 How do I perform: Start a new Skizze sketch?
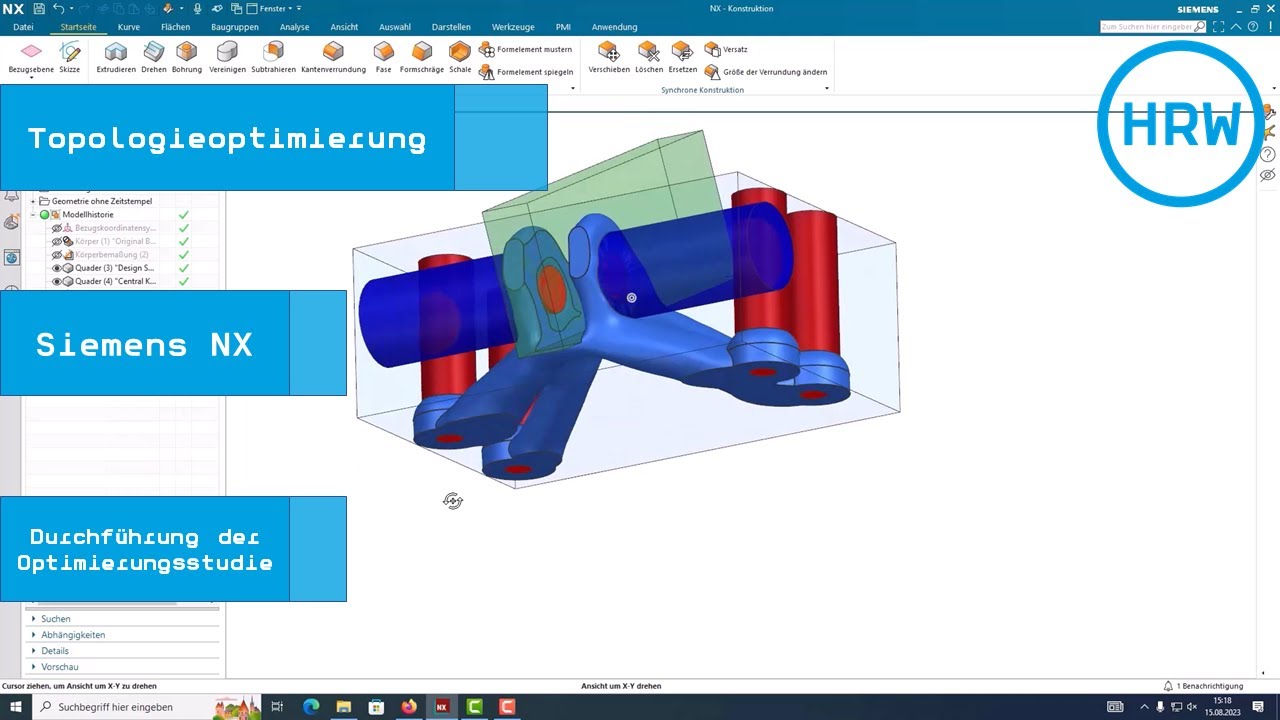click(69, 57)
